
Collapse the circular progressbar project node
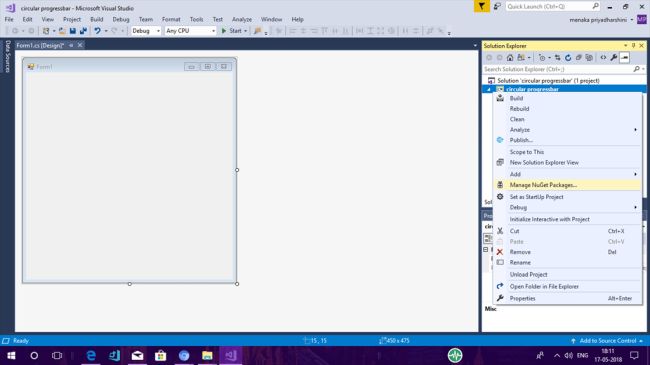(489, 89)
